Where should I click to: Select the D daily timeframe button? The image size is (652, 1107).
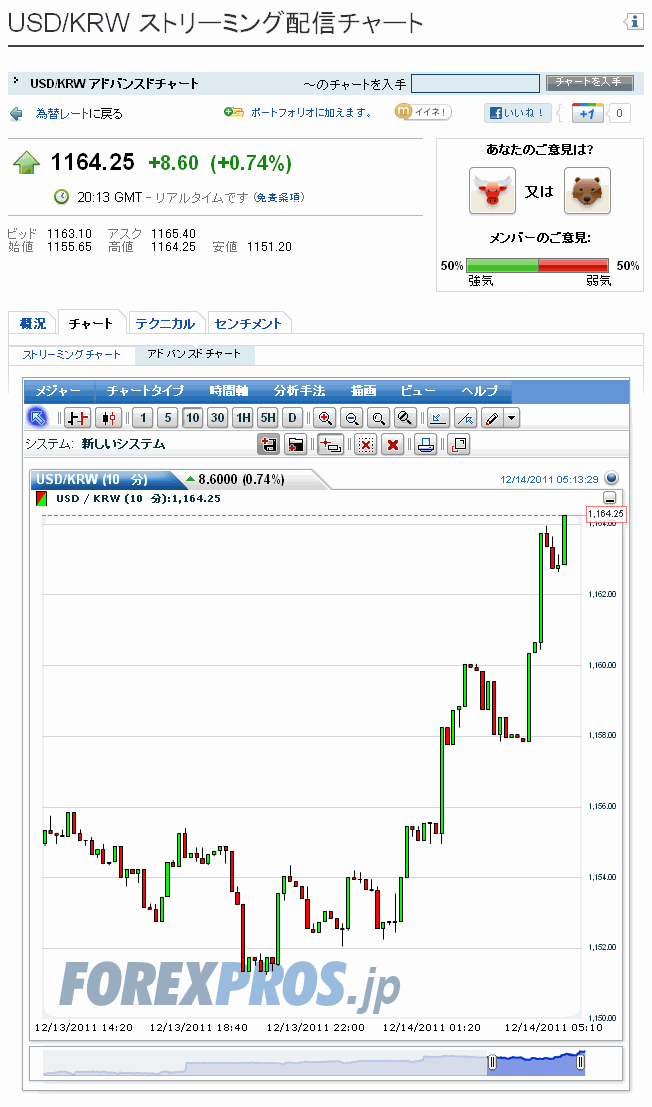(x=292, y=418)
